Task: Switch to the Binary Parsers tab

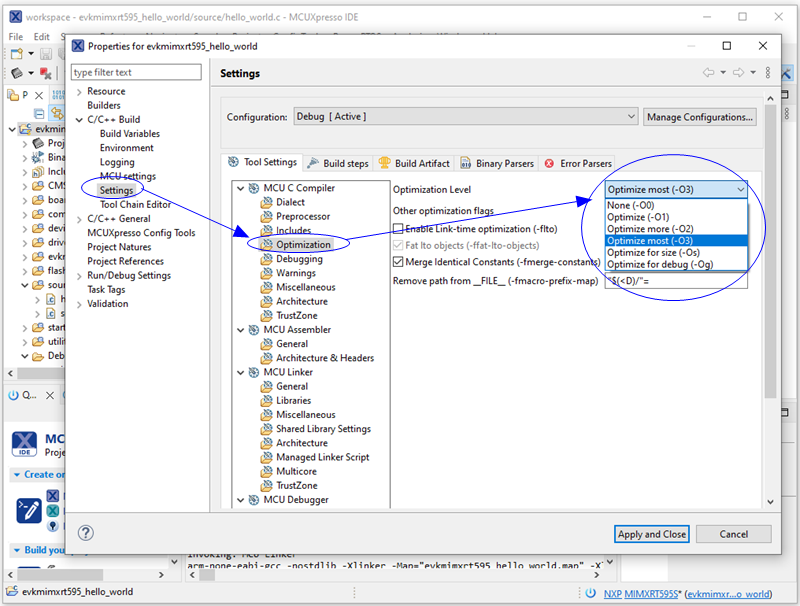Action: pyautogui.click(x=497, y=163)
